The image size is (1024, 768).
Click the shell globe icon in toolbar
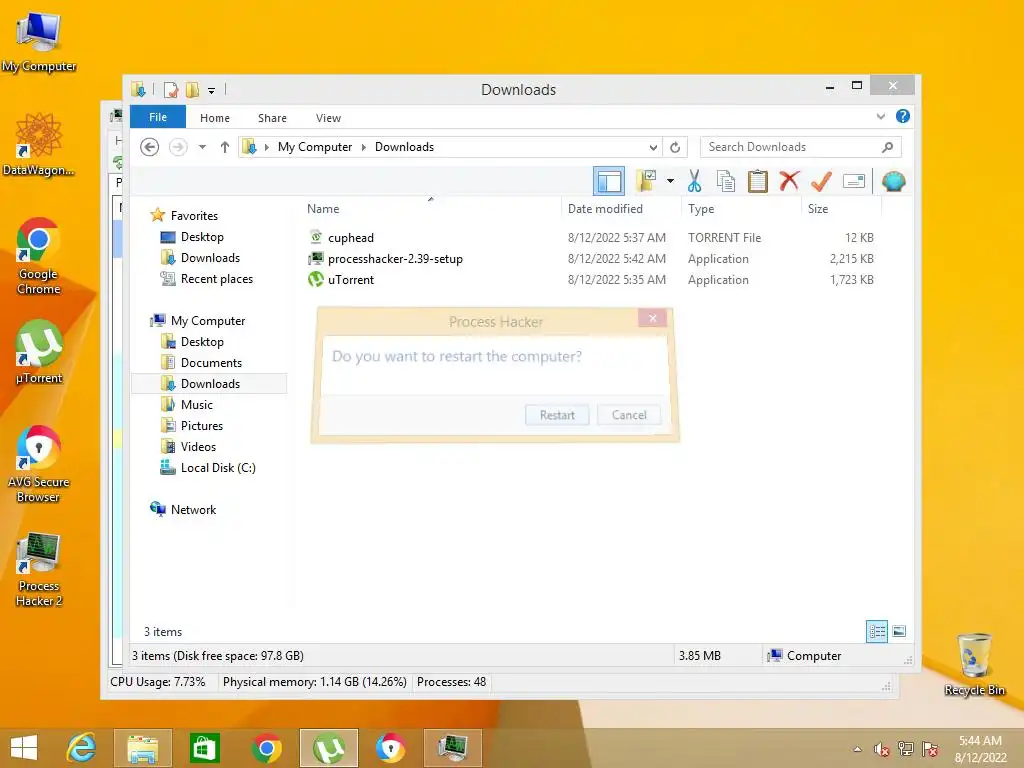(893, 181)
